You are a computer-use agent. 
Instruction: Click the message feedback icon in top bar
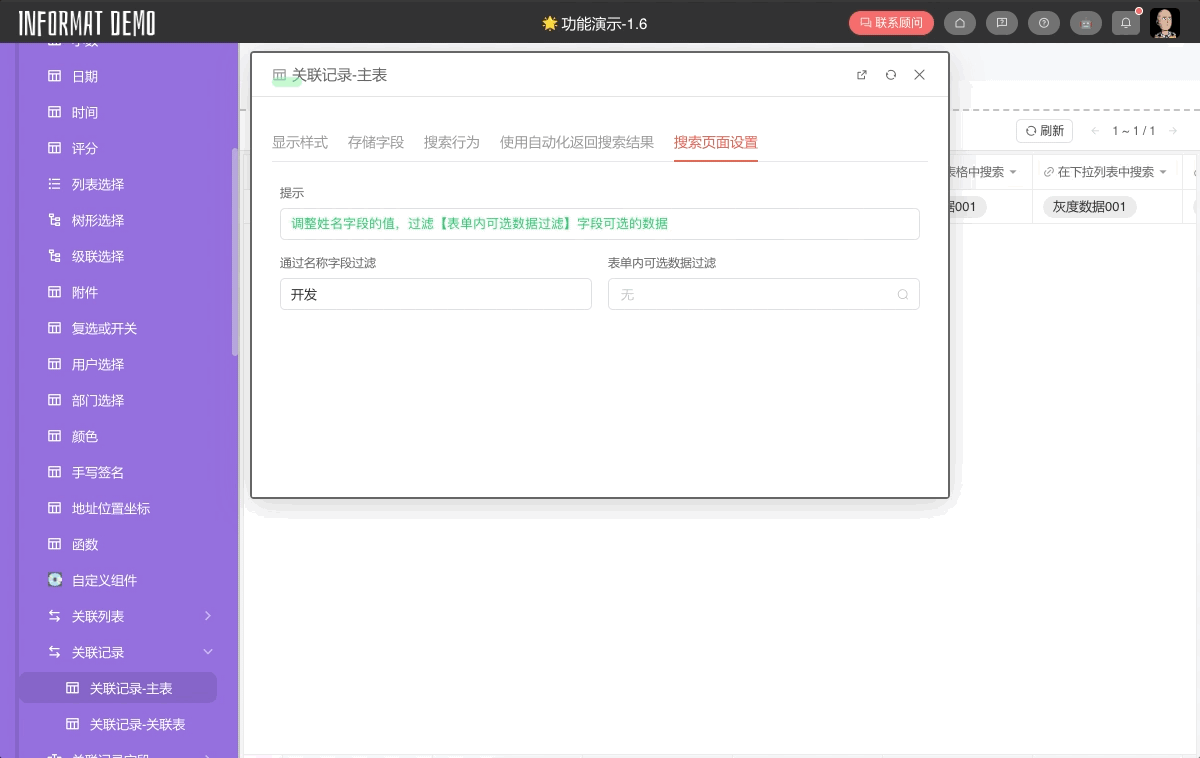pos(1002,22)
